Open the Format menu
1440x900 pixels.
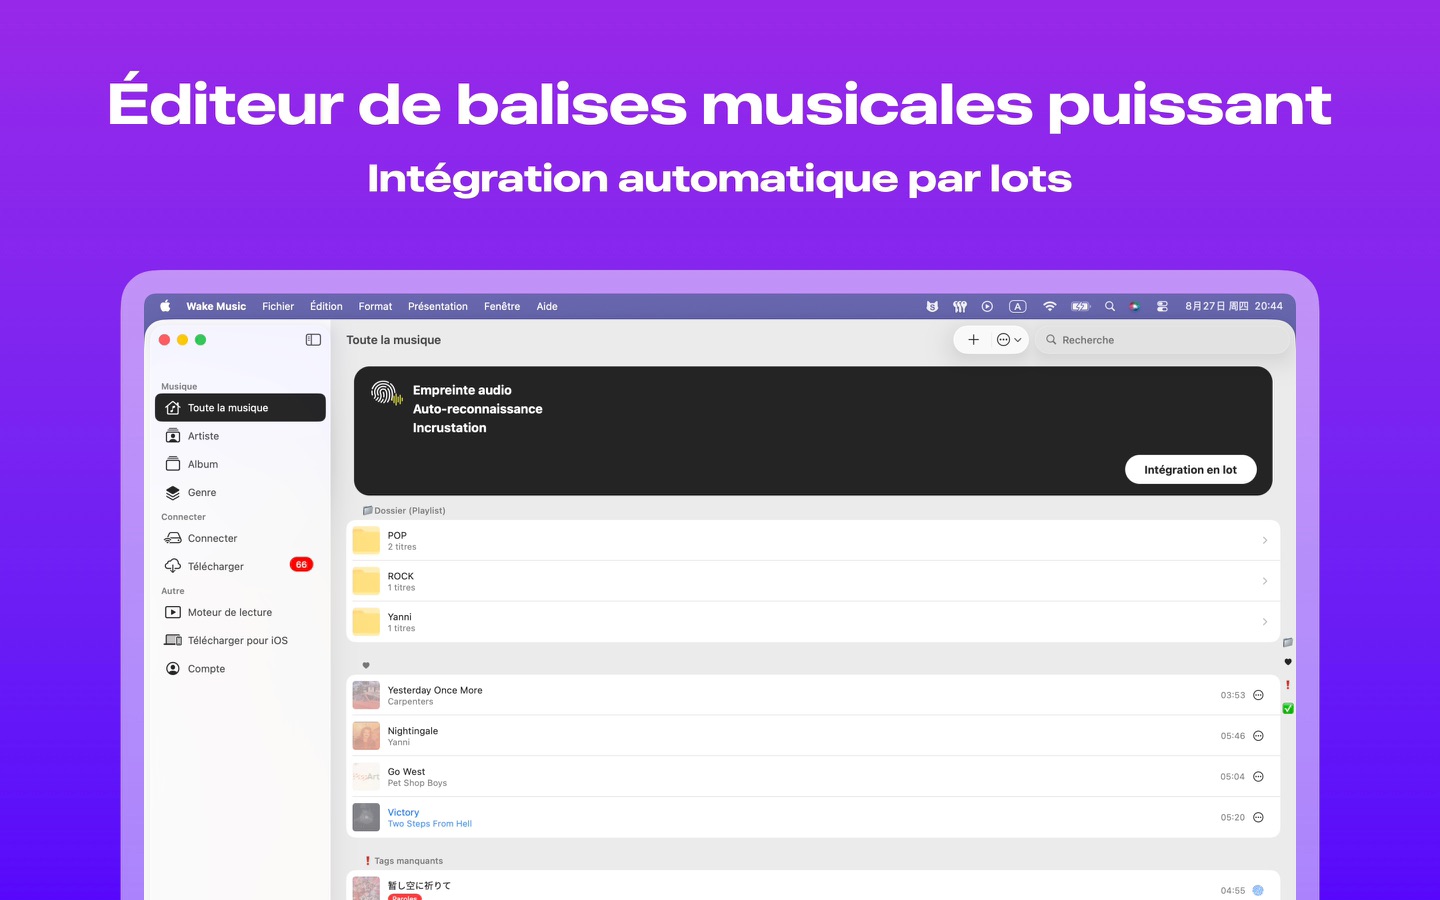pos(375,307)
